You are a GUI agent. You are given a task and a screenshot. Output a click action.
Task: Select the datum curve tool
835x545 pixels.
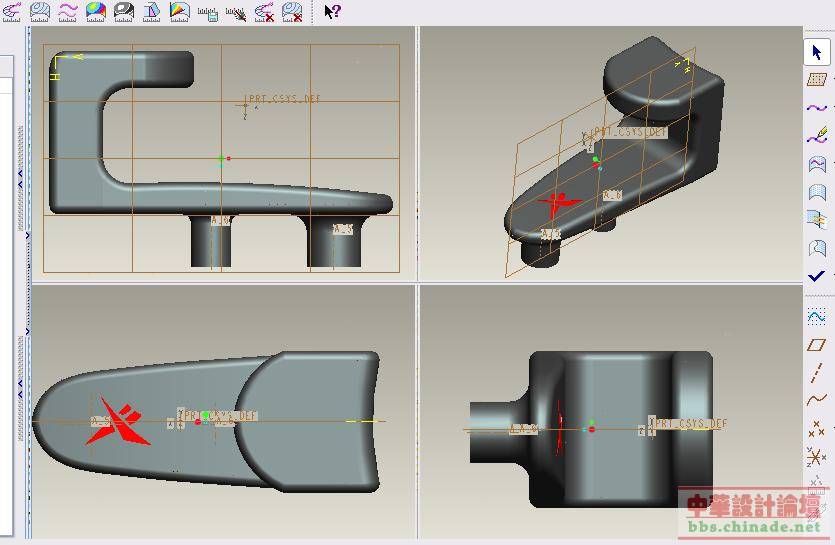coord(816,400)
